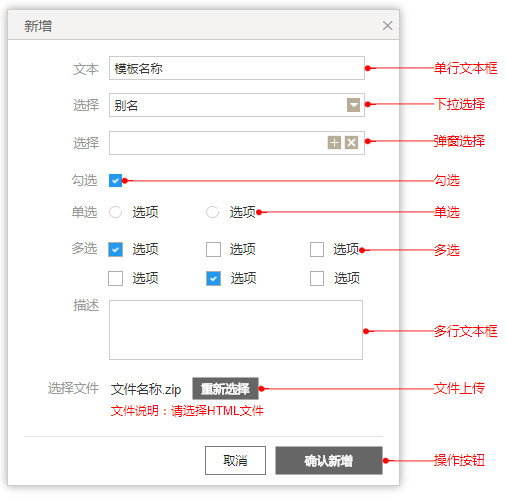Image resolution: width=506 pixels, height=501 pixels.
Task: Open the 别名 dropdown arrow
Action: point(353,105)
